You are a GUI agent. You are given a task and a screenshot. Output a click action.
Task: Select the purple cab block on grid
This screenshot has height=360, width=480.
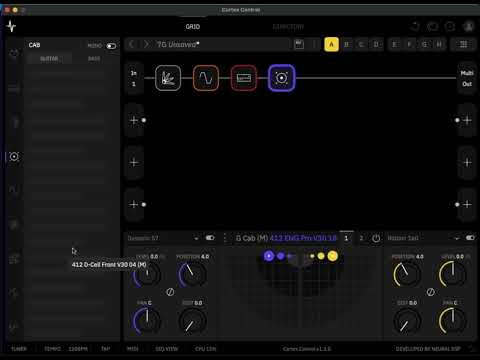click(x=282, y=78)
